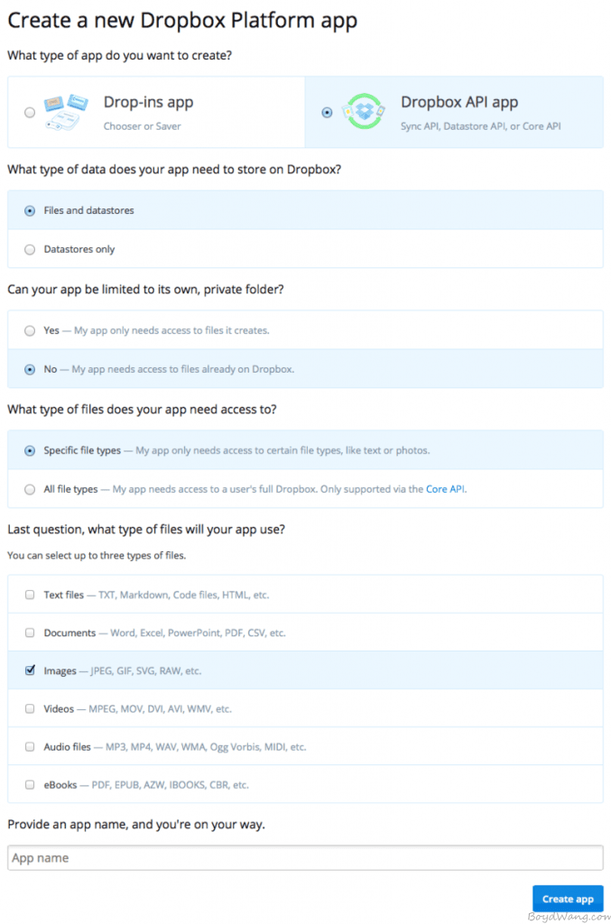611x924 pixels.
Task: Uncheck the Images checkbox
Action: (30, 671)
